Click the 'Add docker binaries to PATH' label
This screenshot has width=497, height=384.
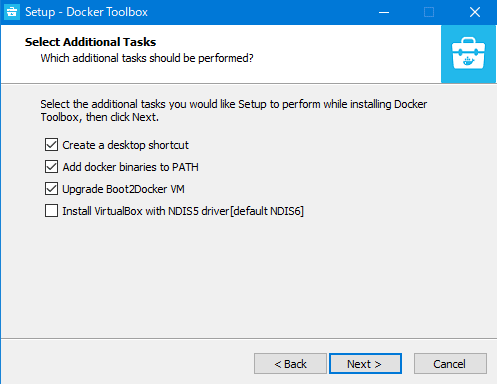[130, 167]
